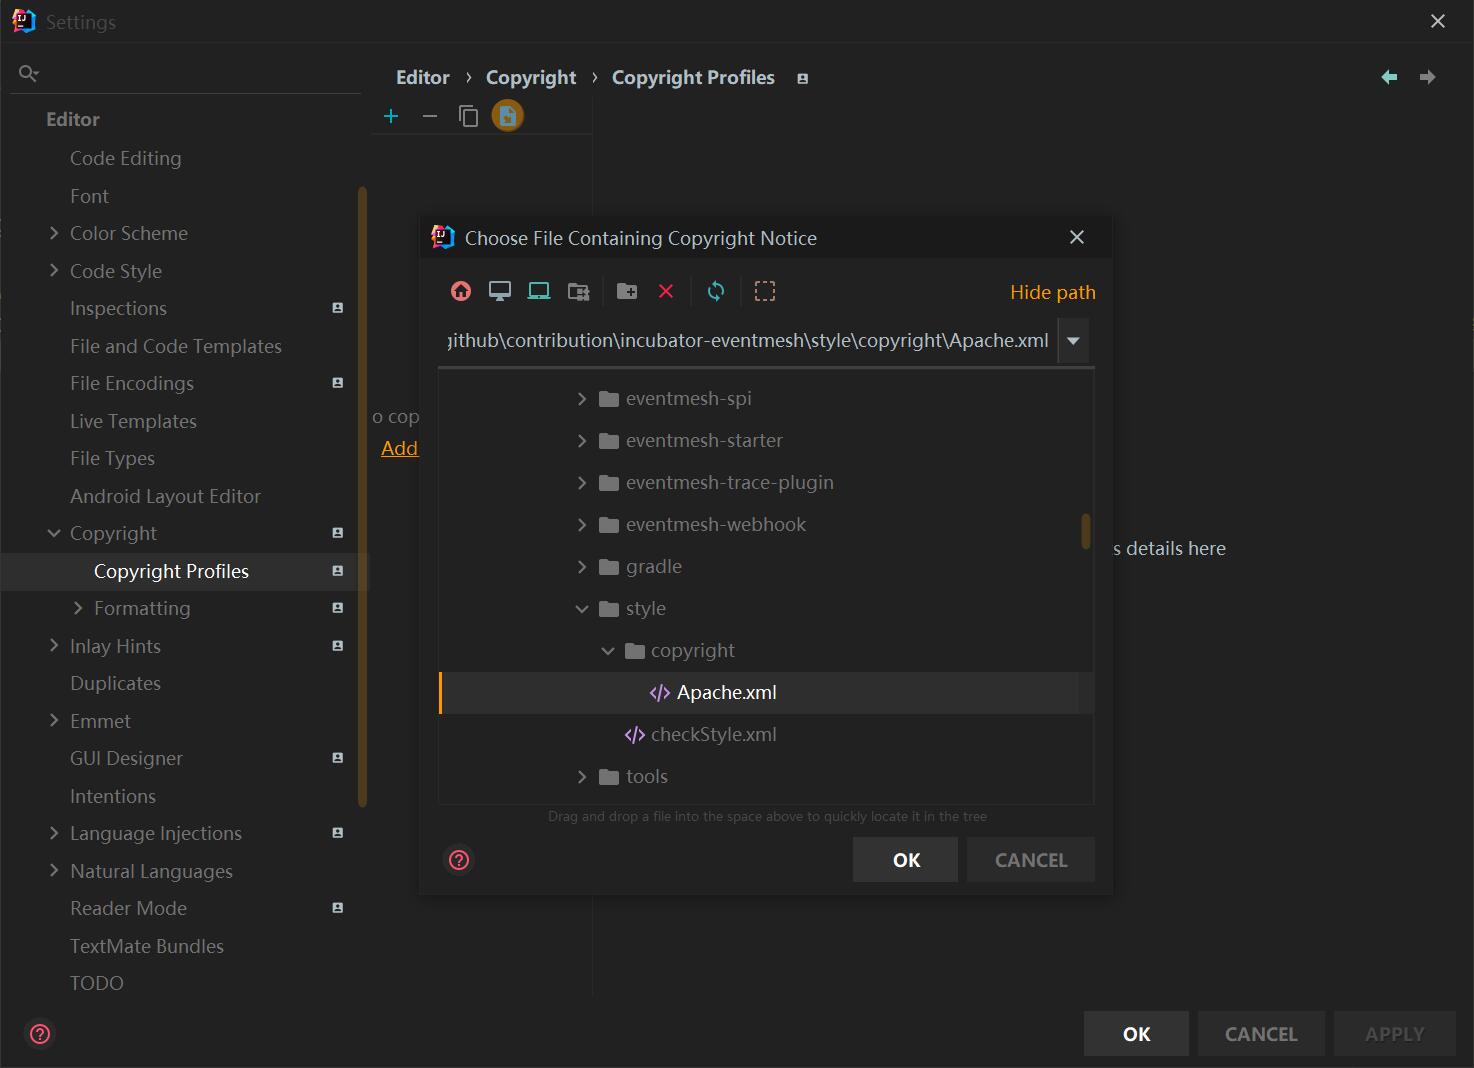Click Copyright breadcrumb in header

click(531, 77)
